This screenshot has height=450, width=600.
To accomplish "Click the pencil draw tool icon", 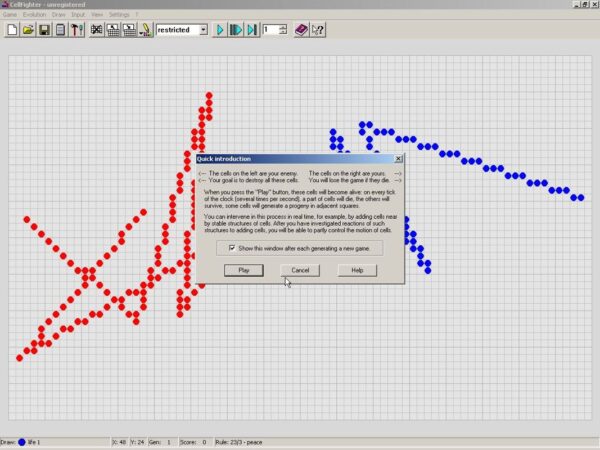I will coord(146,30).
